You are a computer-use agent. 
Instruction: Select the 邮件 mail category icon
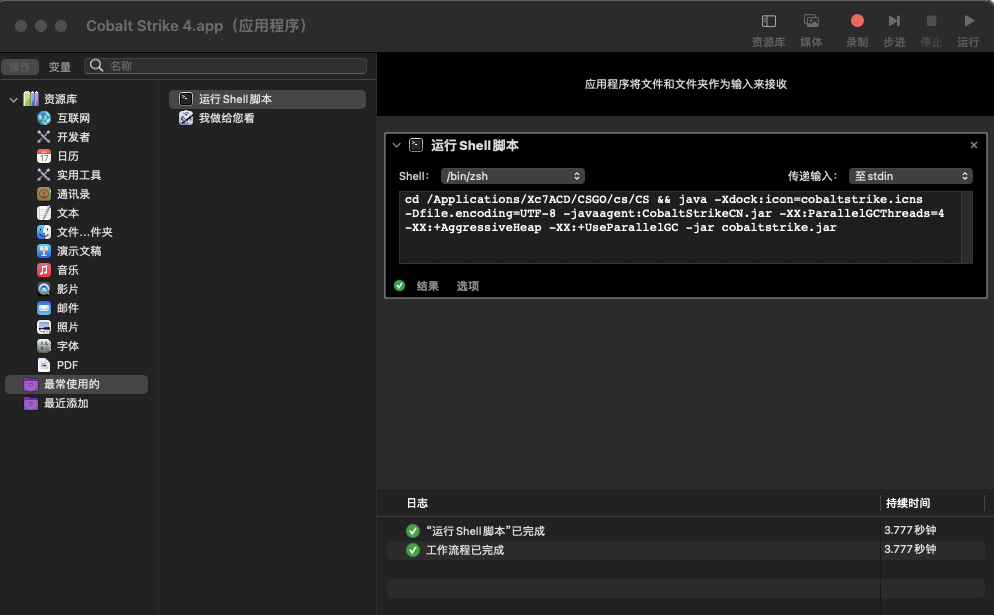44,308
